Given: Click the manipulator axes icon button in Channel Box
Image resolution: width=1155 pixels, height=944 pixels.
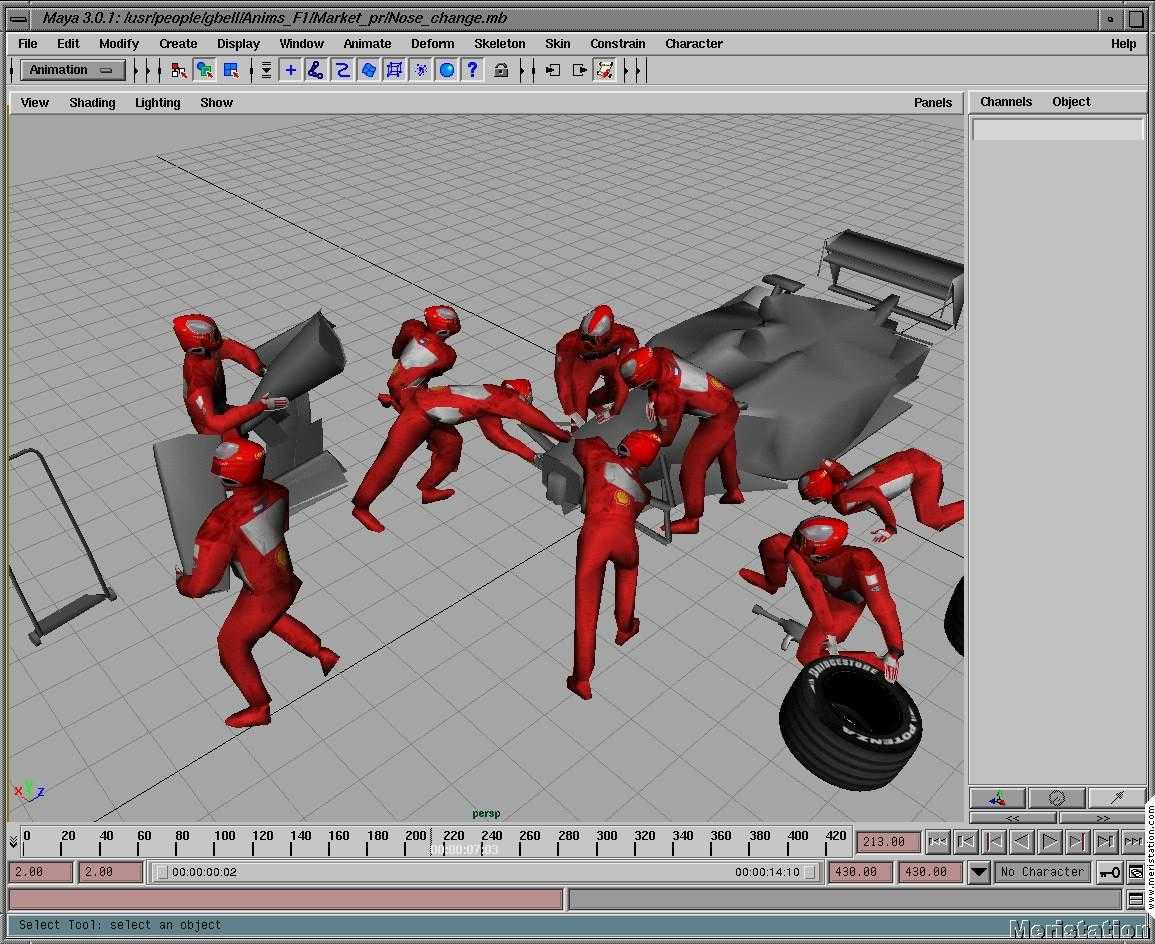Looking at the screenshot, I should tap(997, 797).
